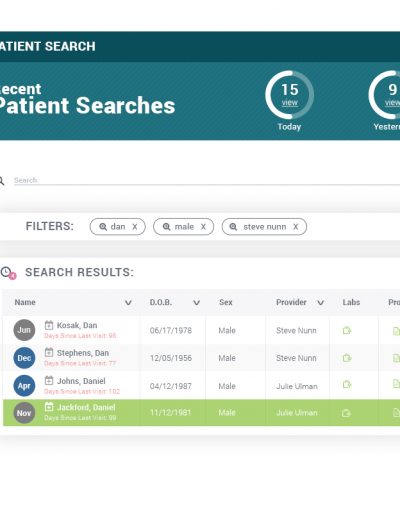Click the view link under 9 Yesterday

click(x=392, y=103)
